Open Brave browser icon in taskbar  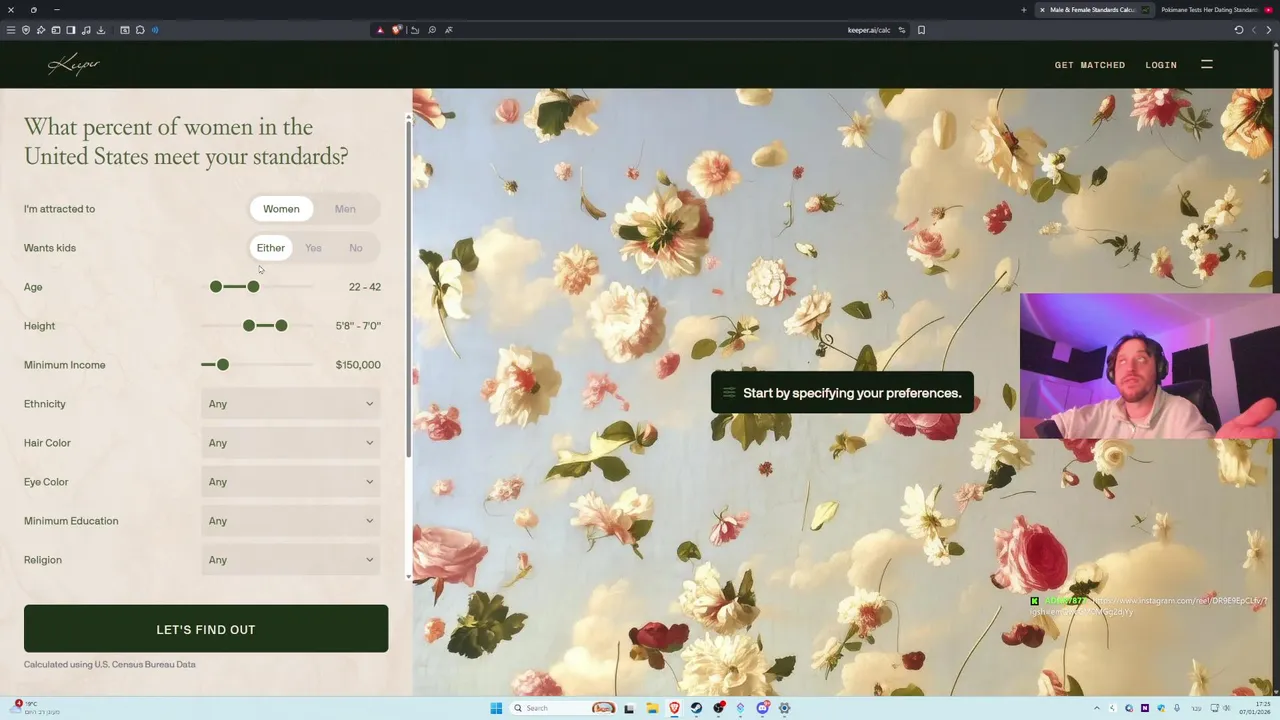tap(674, 708)
